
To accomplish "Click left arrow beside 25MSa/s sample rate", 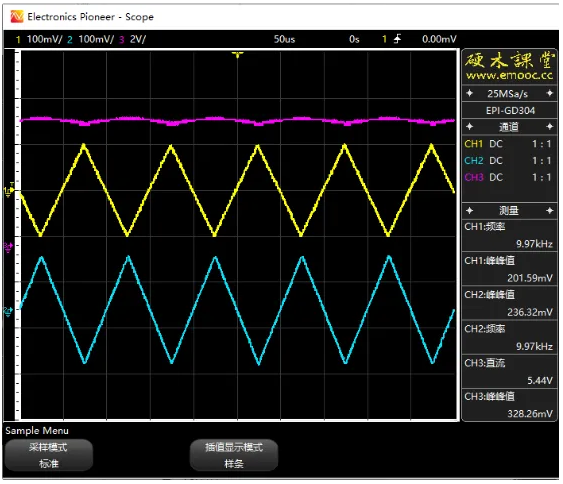I will point(469,93).
